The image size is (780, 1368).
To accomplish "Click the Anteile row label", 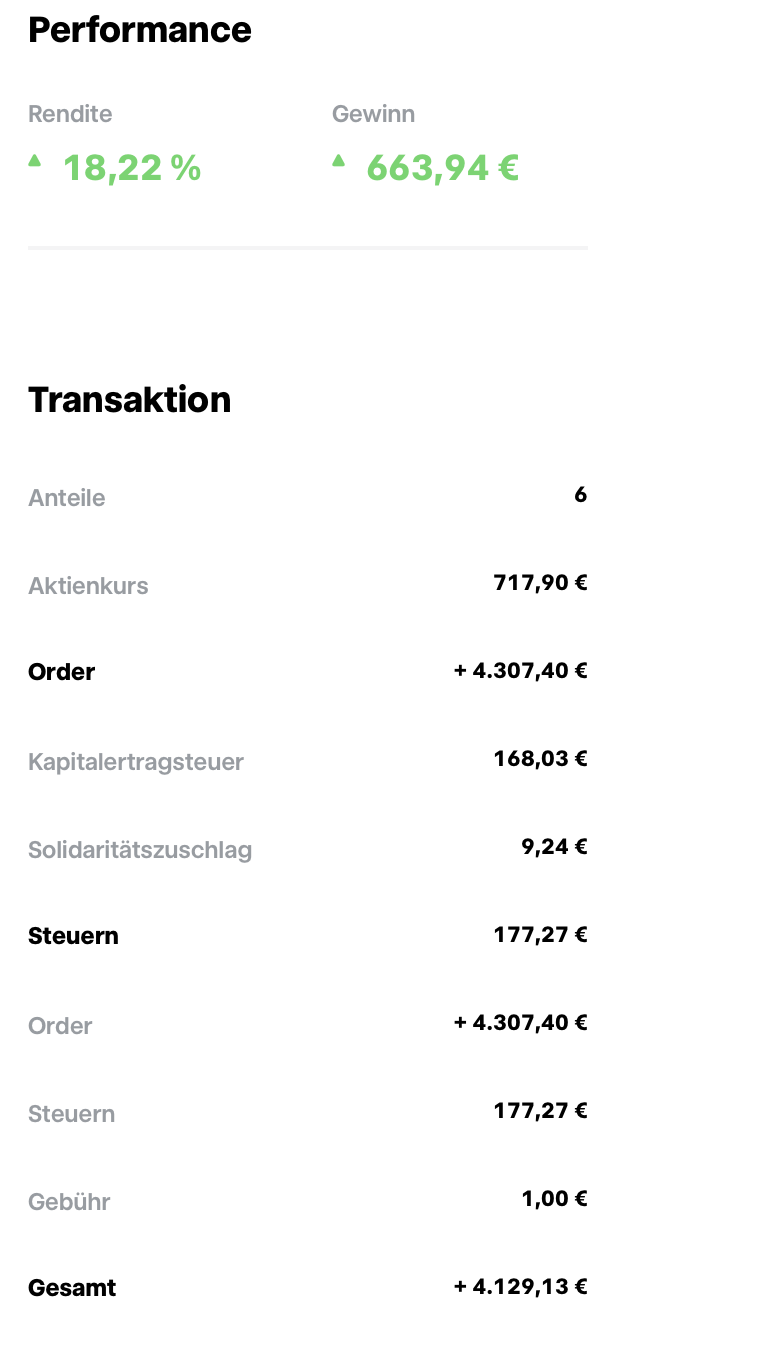I will 67,498.
